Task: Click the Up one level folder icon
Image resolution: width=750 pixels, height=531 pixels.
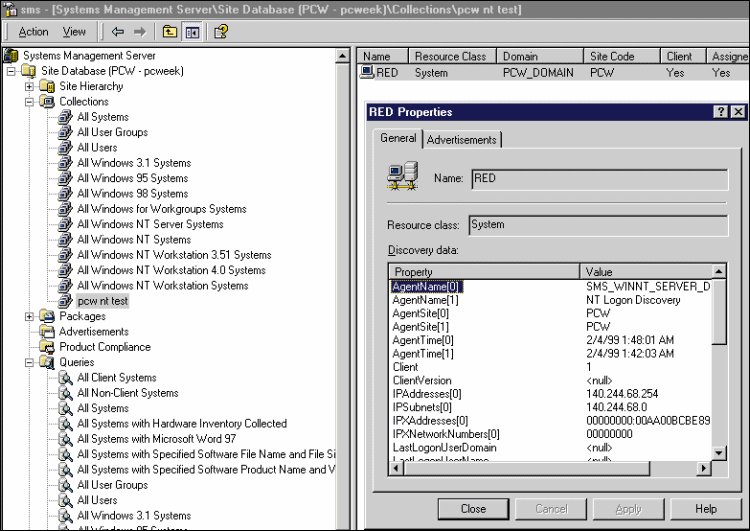Action: coord(170,32)
